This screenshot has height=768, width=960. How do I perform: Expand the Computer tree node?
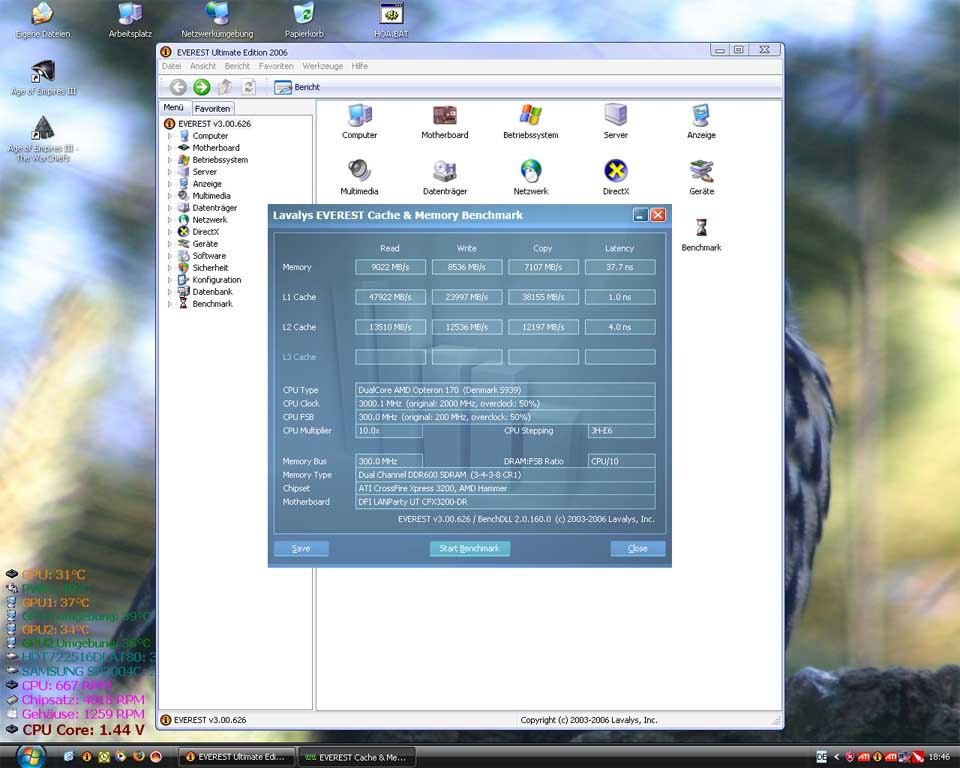click(x=170, y=136)
